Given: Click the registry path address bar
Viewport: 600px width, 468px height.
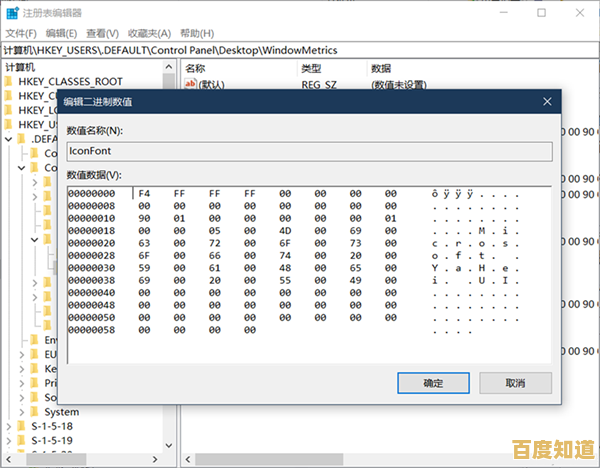Looking at the screenshot, I should 300,49.
